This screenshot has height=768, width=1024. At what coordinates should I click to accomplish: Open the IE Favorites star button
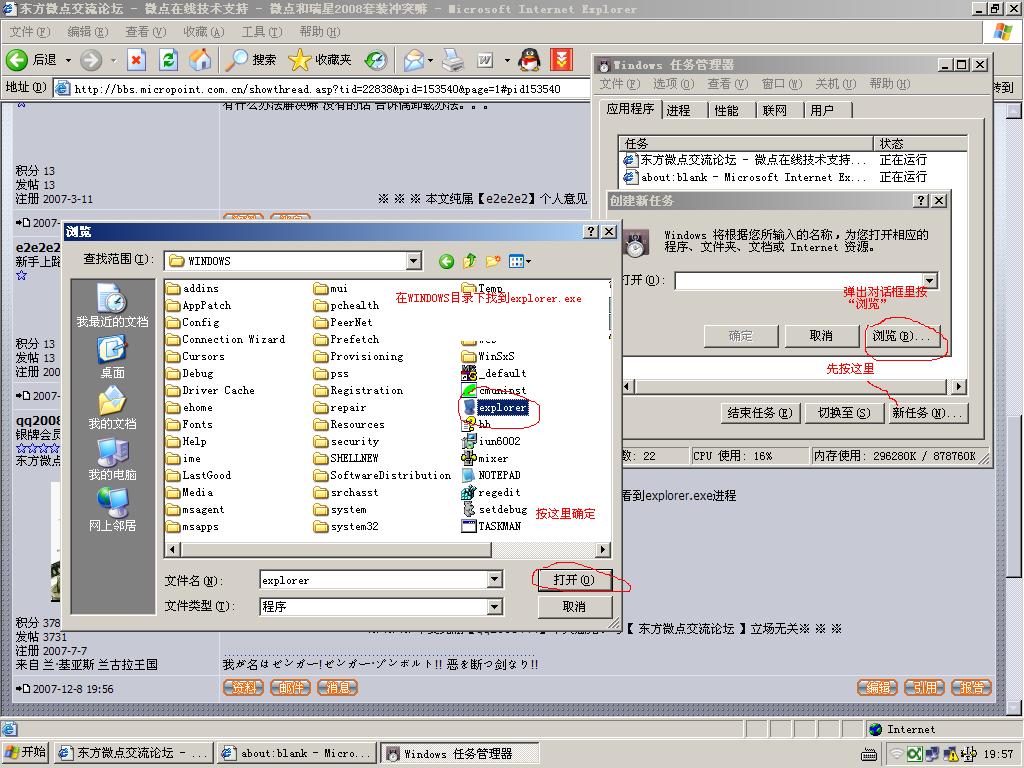click(x=319, y=60)
